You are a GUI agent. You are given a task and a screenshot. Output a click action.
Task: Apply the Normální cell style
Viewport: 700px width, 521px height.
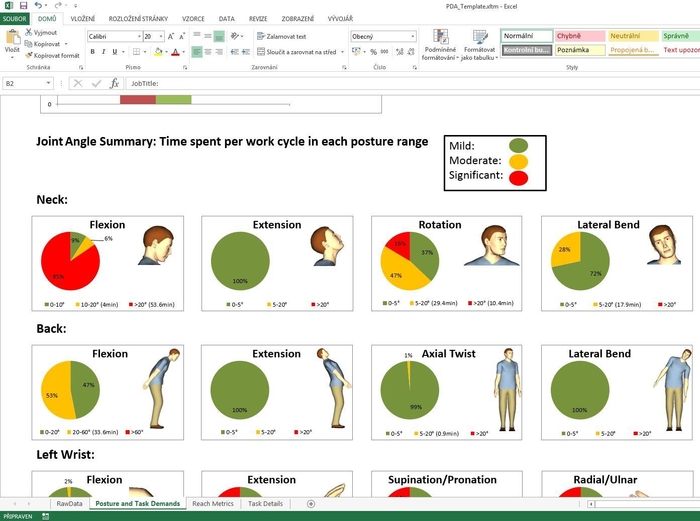tap(527, 36)
